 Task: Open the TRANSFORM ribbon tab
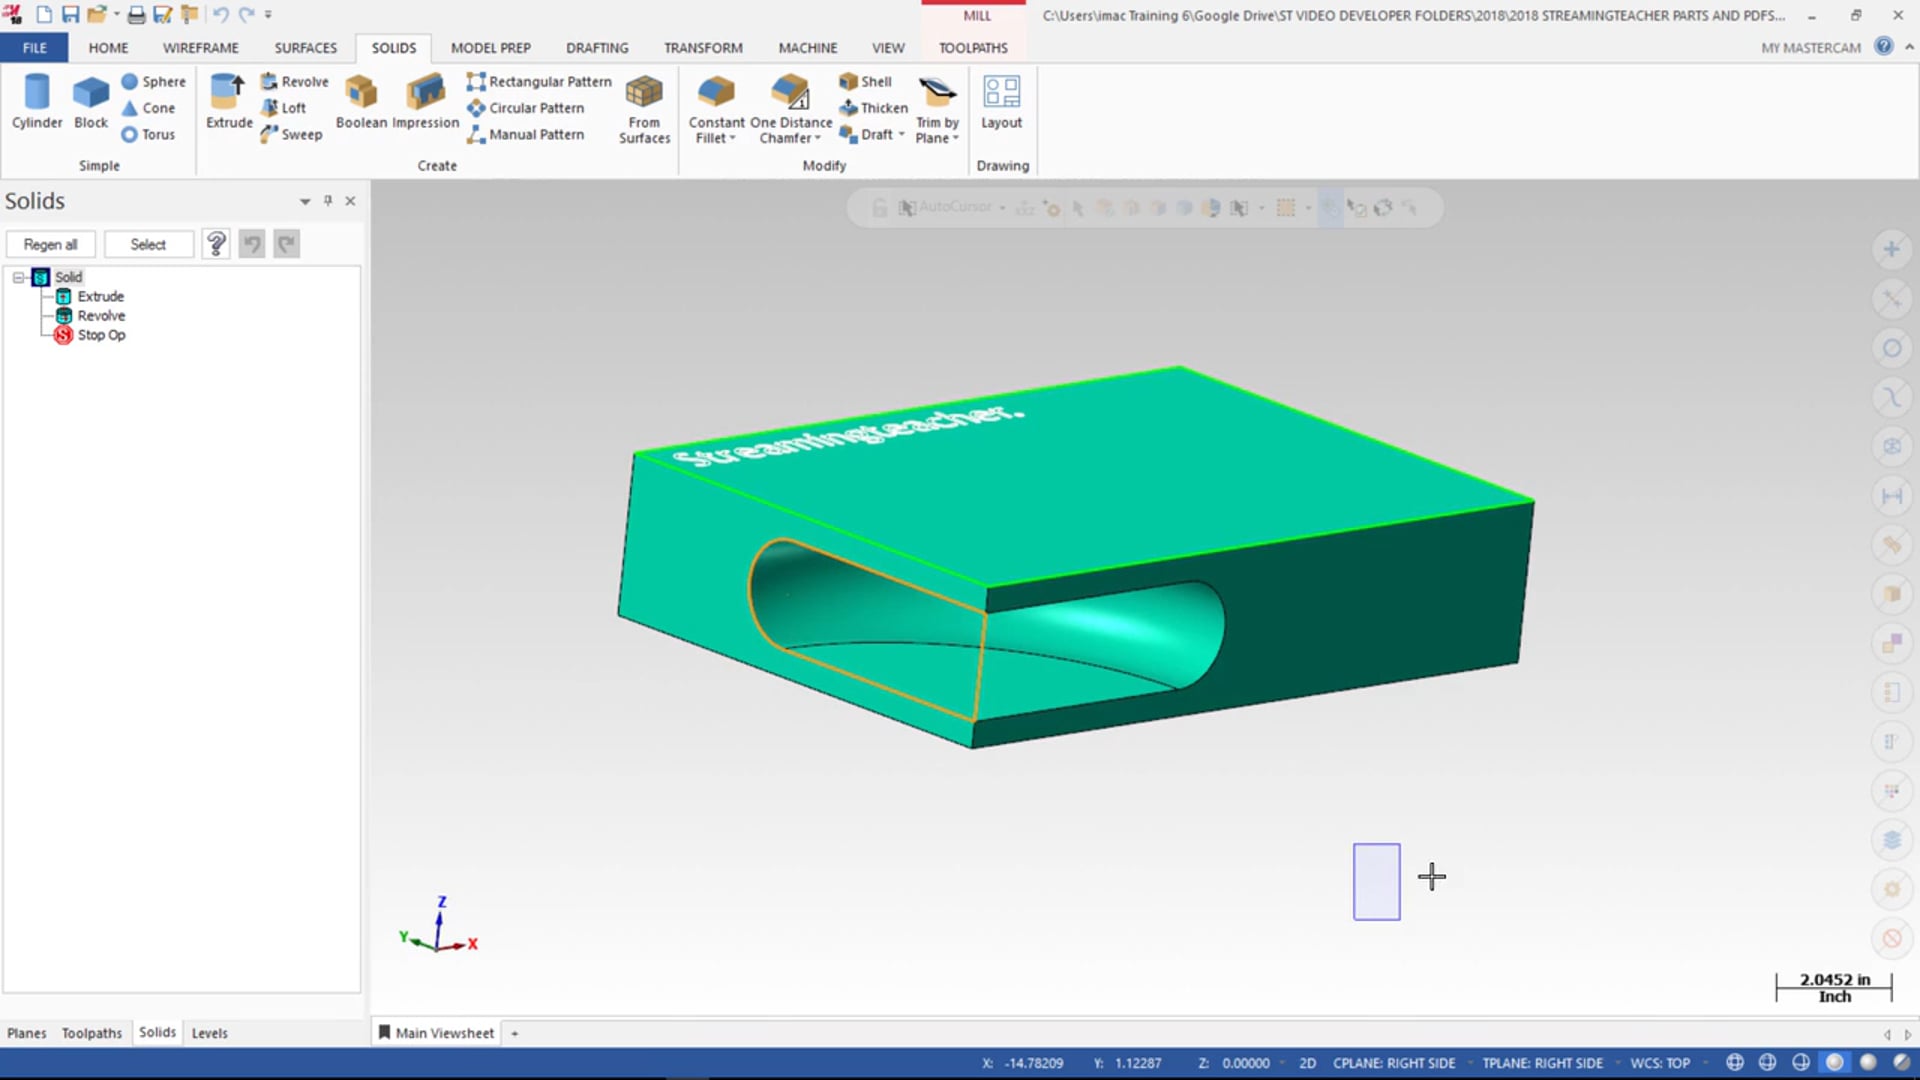coord(703,47)
